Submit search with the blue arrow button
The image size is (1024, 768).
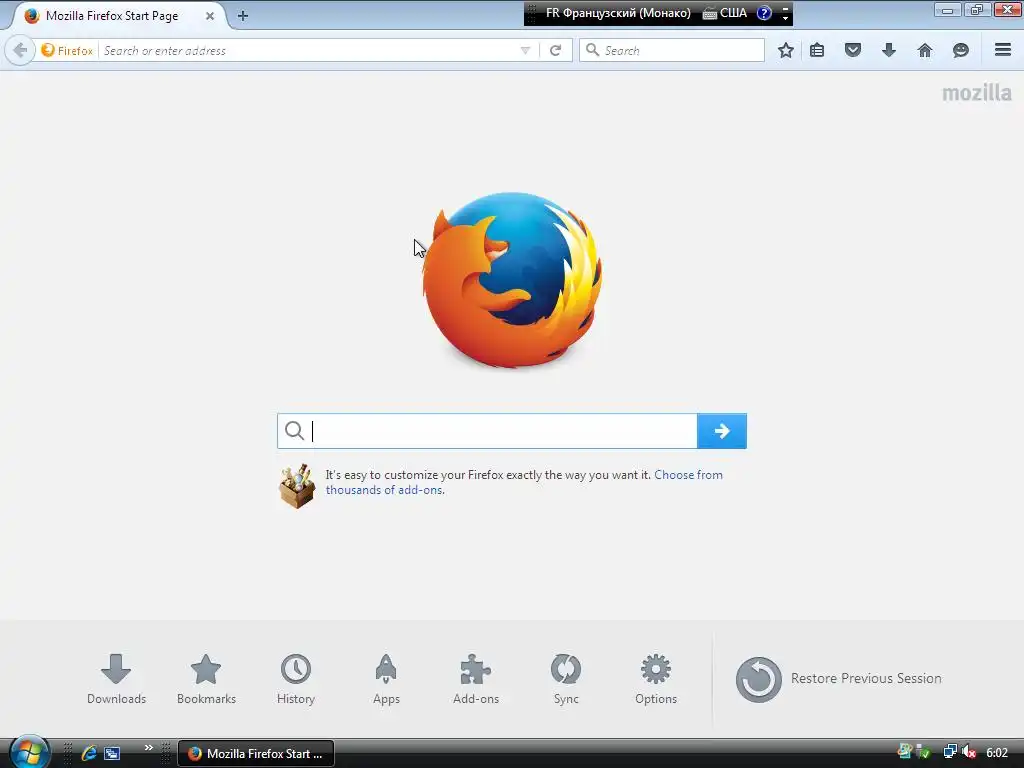pos(722,431)
